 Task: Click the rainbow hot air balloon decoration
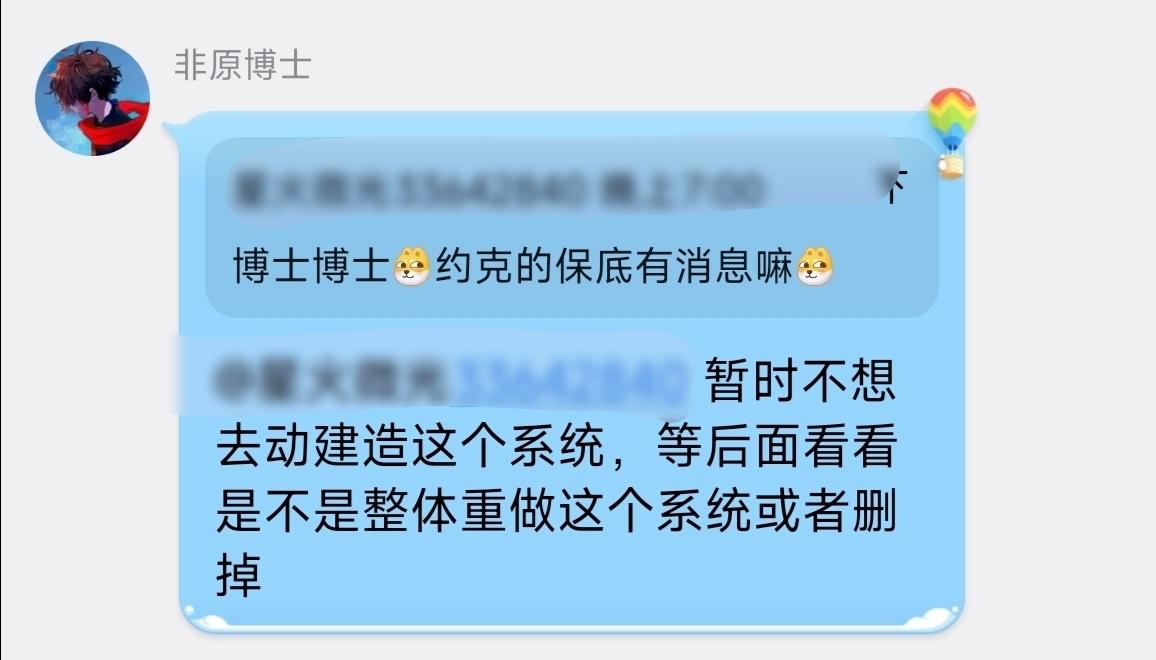tap(952, 133)
